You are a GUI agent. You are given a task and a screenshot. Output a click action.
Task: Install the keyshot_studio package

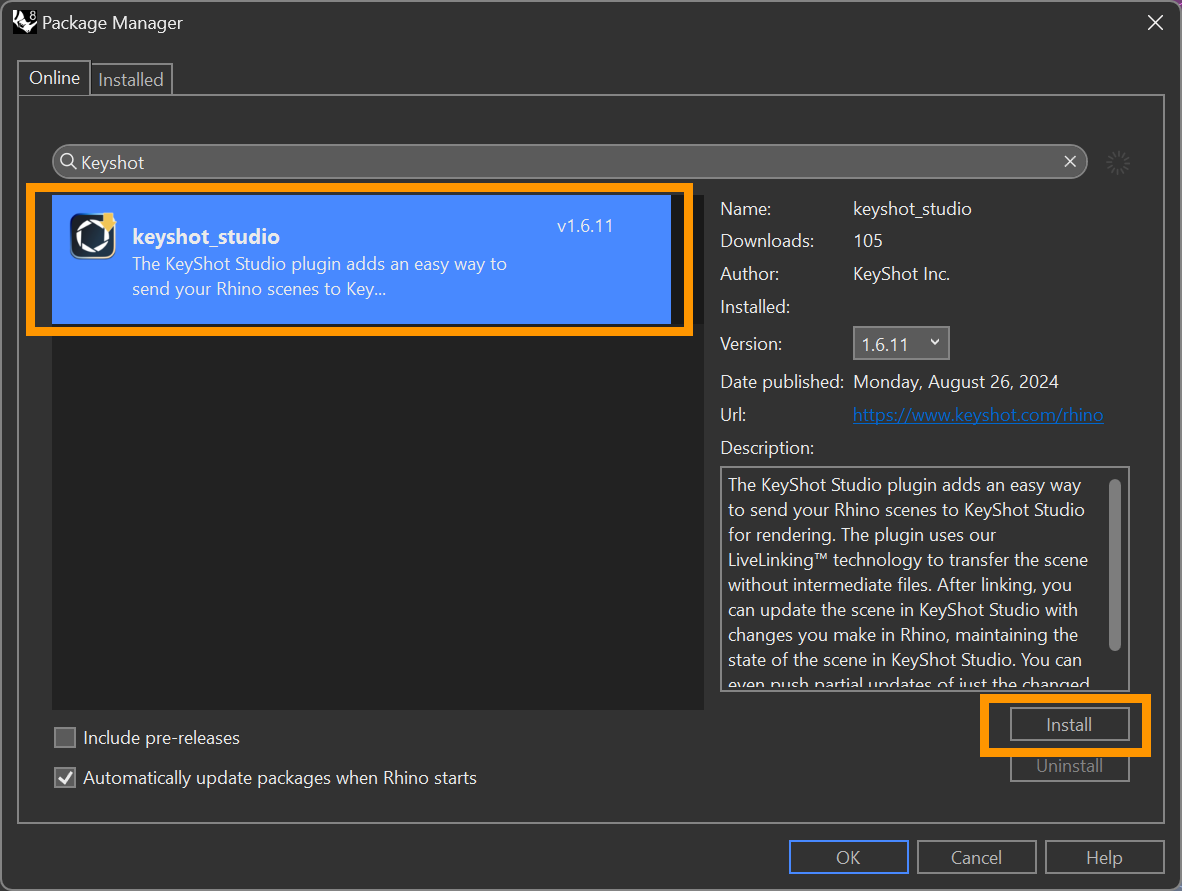click(x=1069, y=724)
